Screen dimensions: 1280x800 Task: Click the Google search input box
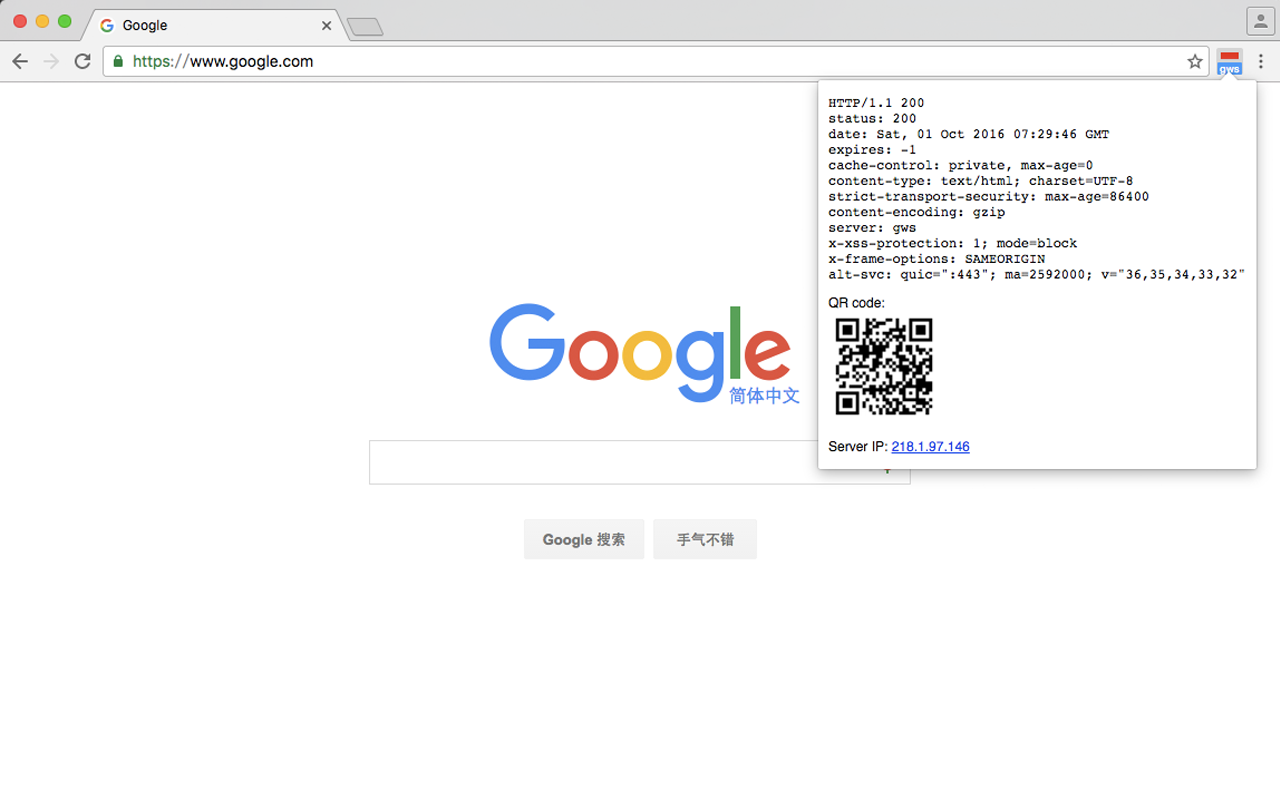(639, 462)
